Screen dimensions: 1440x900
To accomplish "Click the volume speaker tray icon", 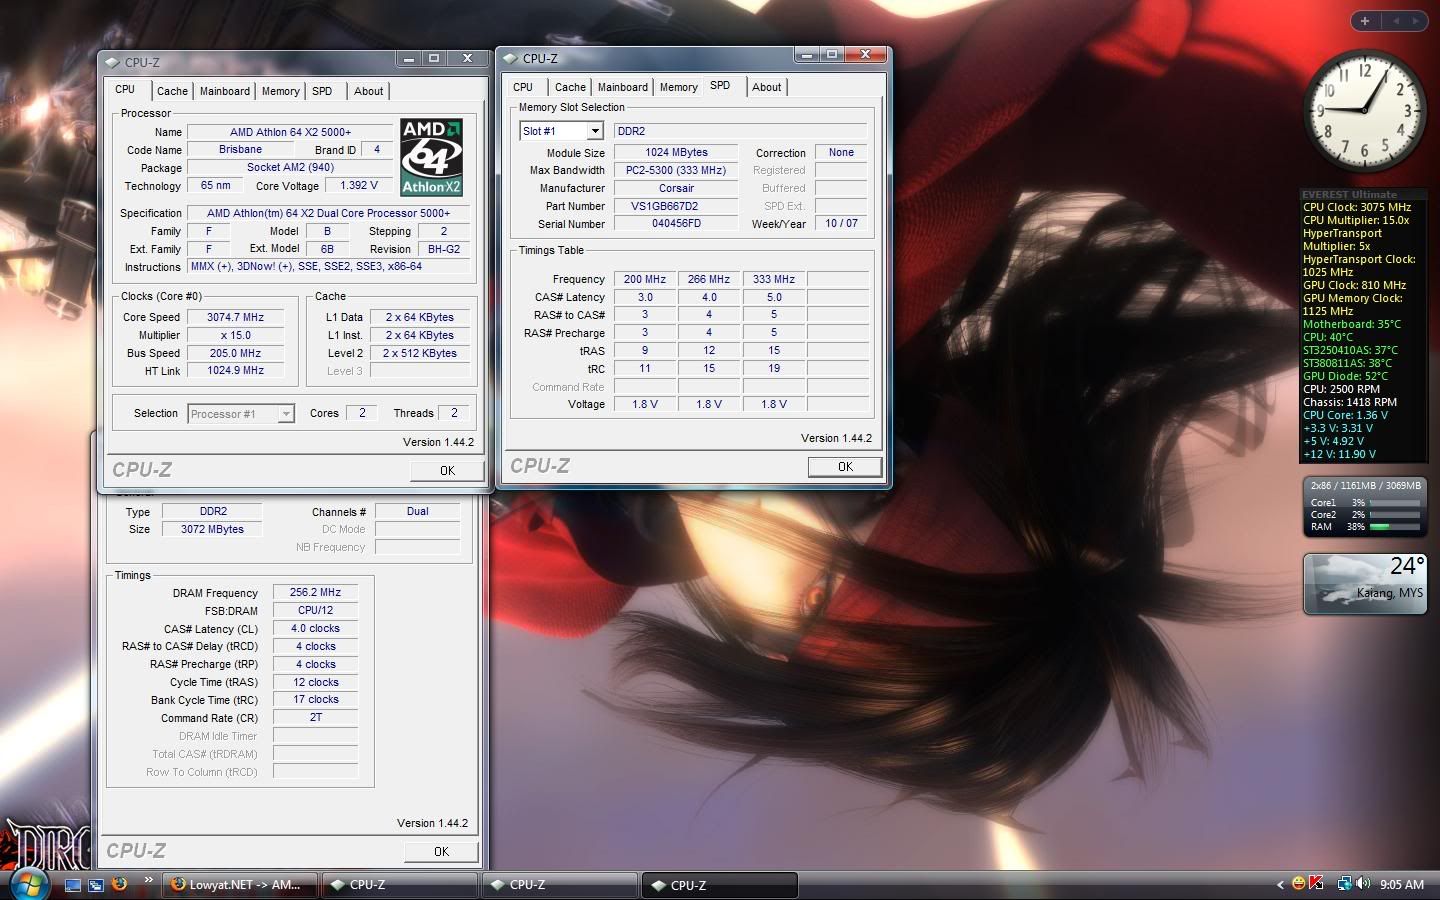I will [x=1363, y=884].
